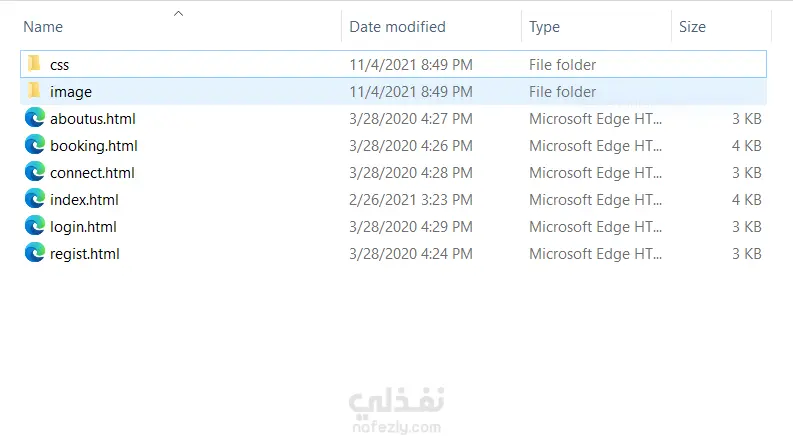The image size is (793, 436).
Task: Click the Edge icon beside booking.html
Action: coord(35,145)
